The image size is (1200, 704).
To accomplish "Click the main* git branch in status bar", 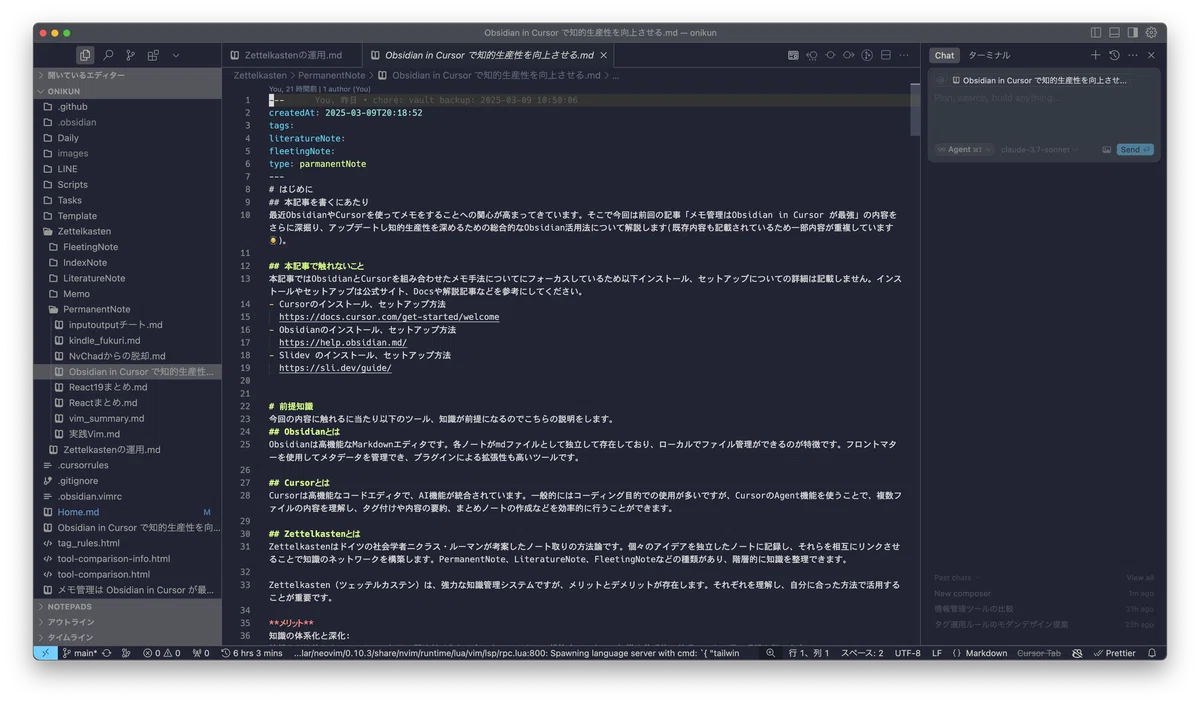I will pyautogui.click(x=79, y=653).
